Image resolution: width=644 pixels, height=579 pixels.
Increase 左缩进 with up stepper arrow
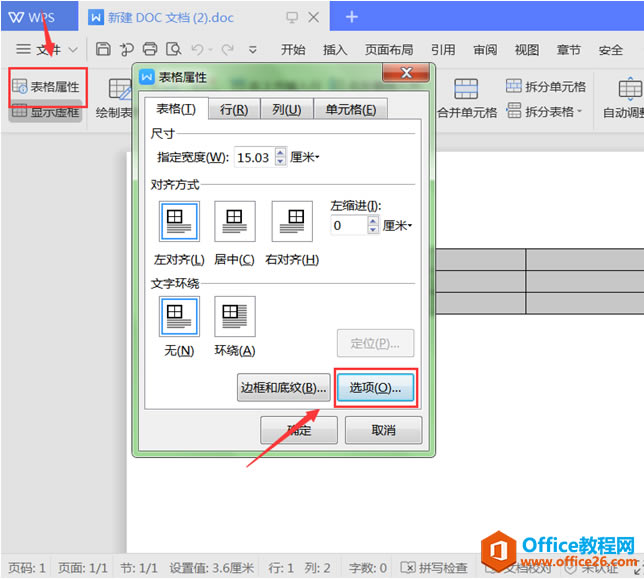pos(373,221)
